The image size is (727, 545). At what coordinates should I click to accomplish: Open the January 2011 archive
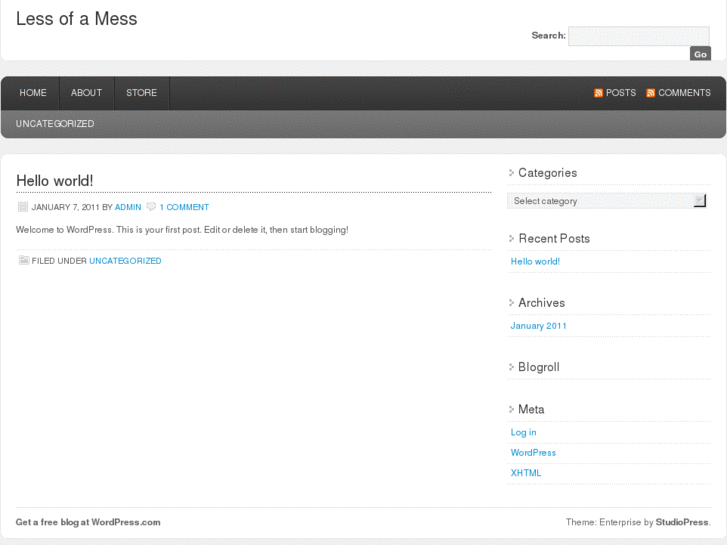[x=538, y=326]
